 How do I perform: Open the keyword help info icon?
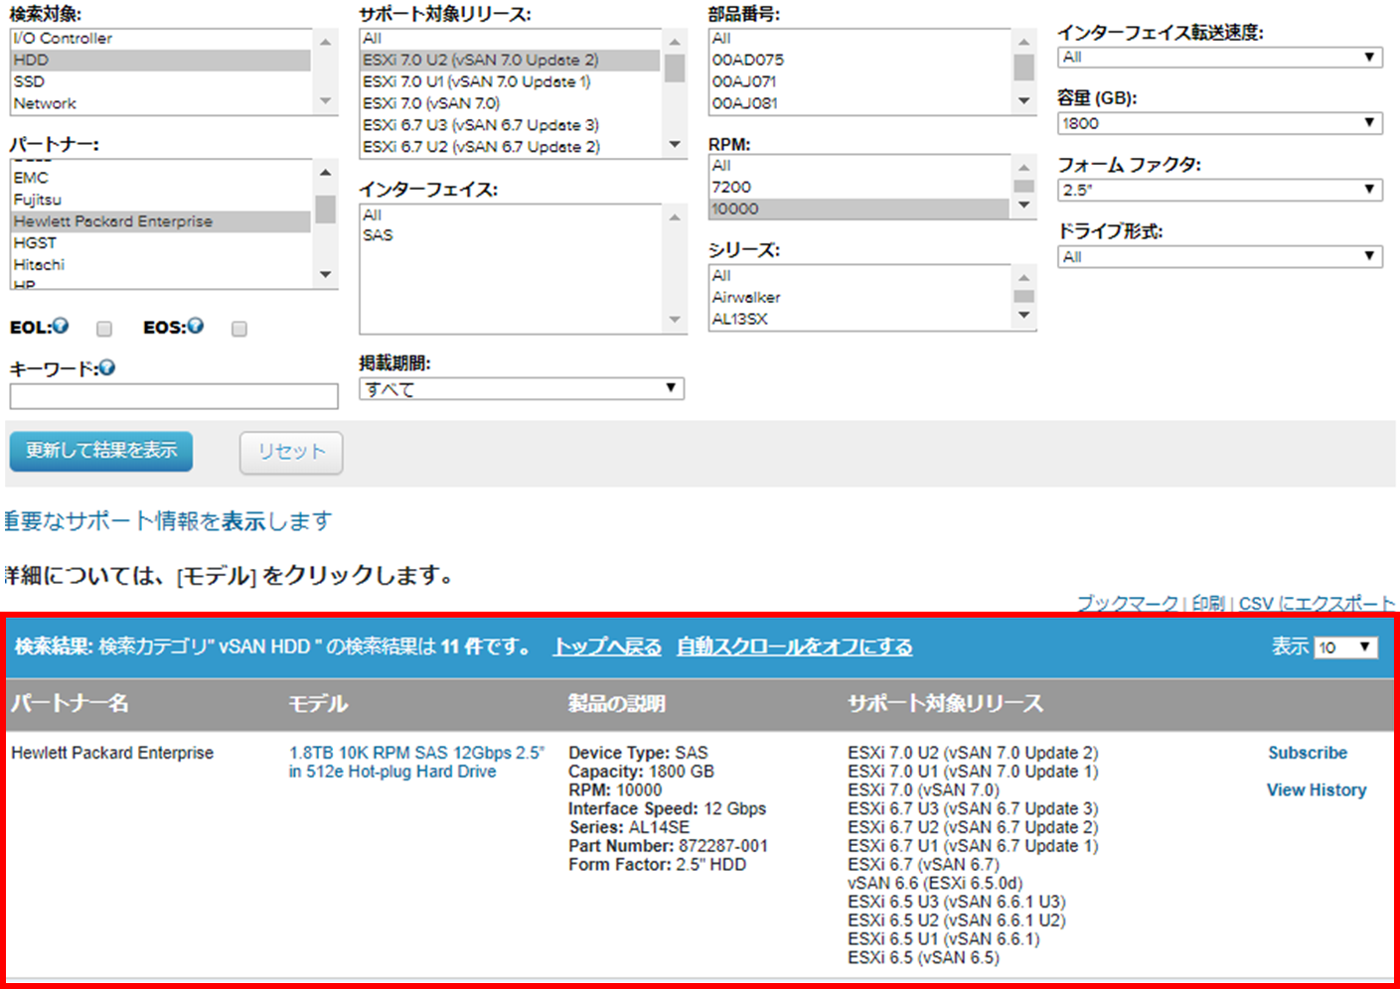click(107, 368)
